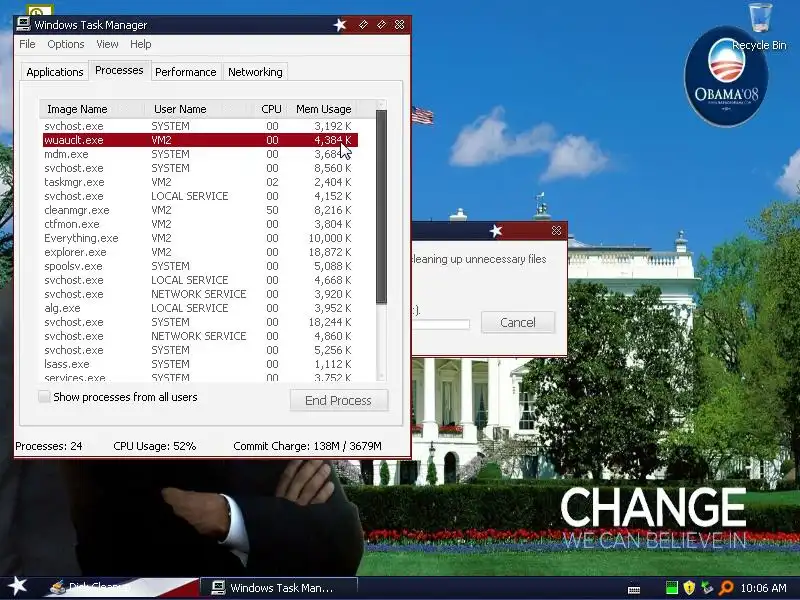
Task: Click the keyboard icon in the system tray
Action: 634,589
